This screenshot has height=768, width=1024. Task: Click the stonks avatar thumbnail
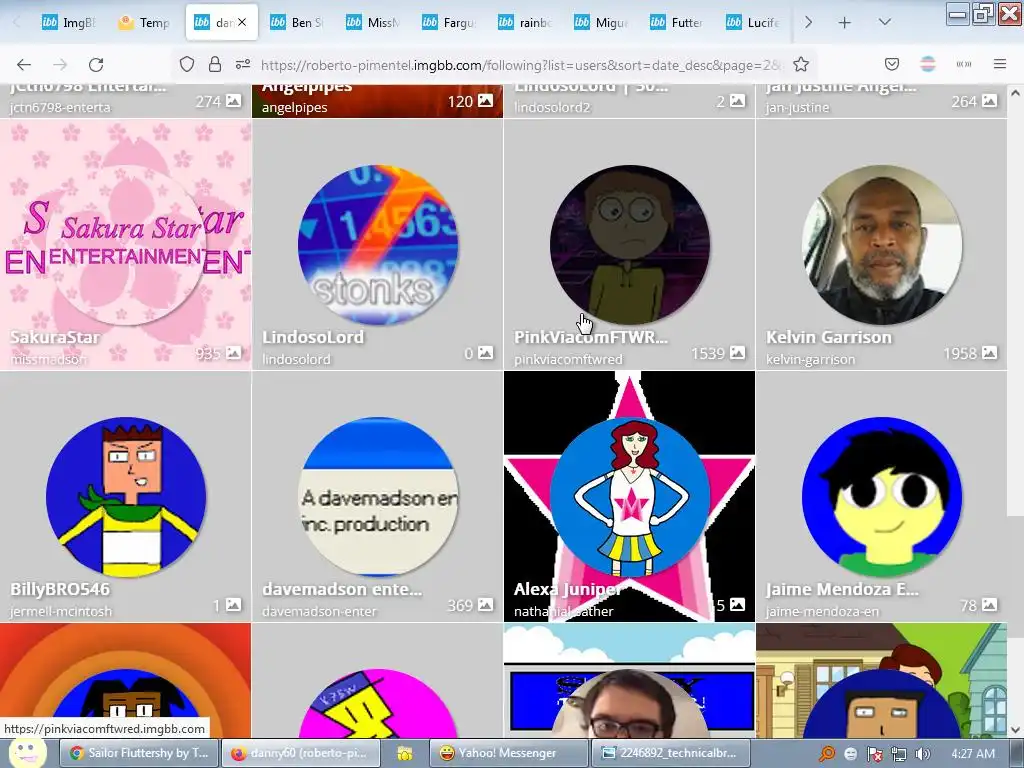click(x=378, y=245)
